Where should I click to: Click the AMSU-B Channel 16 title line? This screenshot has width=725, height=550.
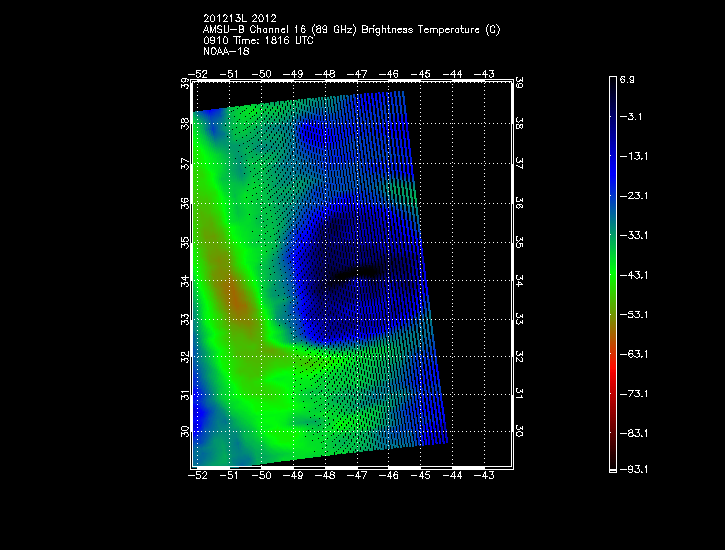[x=351, y=29]
